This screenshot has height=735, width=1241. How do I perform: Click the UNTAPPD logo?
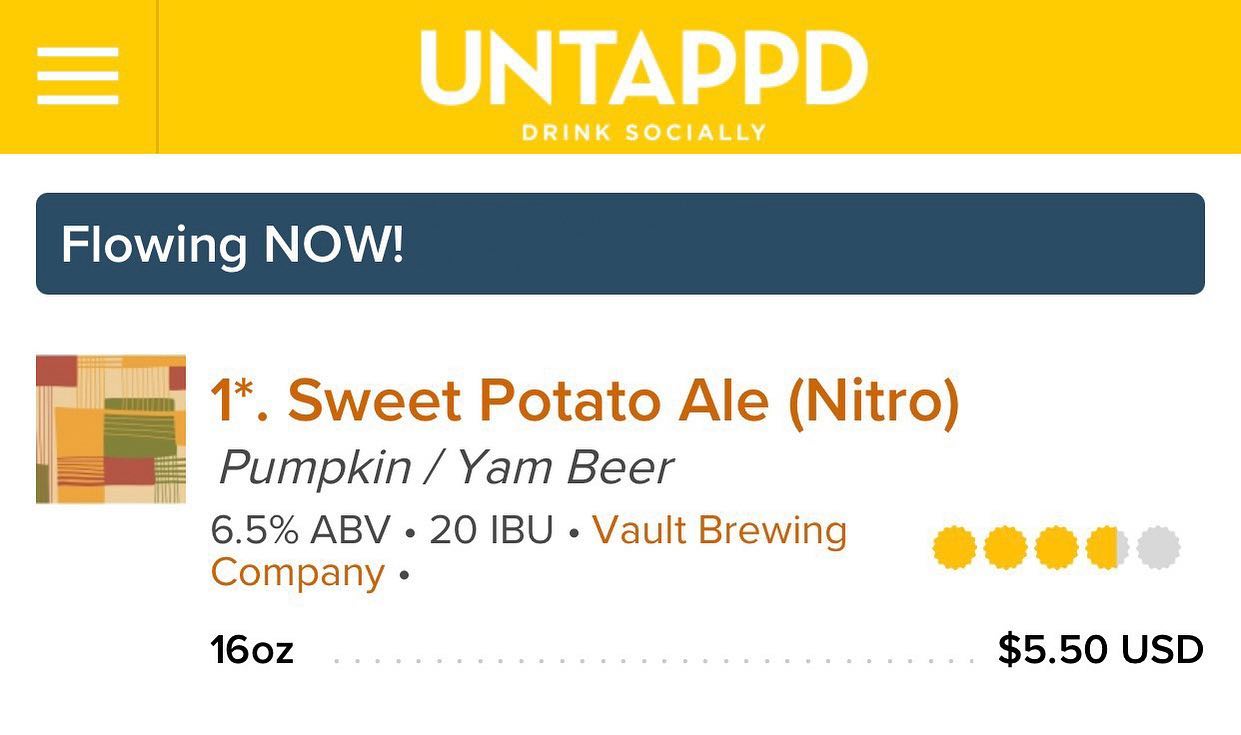644,69
